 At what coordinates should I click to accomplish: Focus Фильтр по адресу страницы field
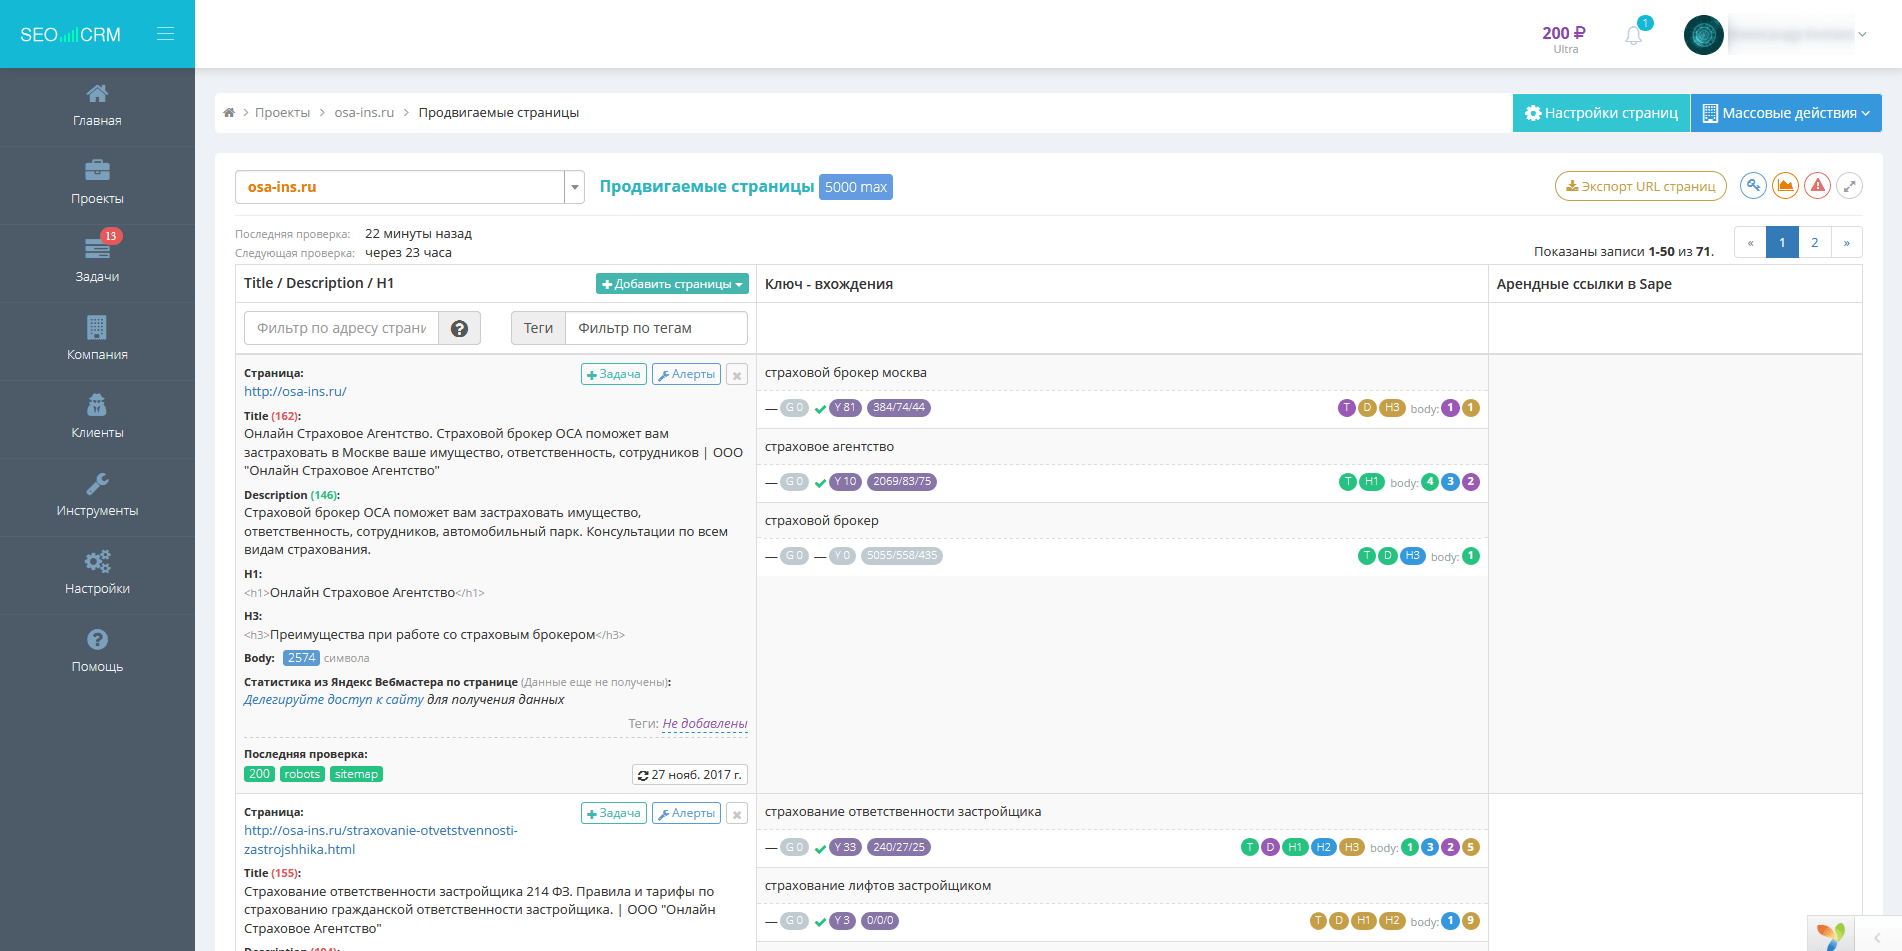[x=341, y=328]
